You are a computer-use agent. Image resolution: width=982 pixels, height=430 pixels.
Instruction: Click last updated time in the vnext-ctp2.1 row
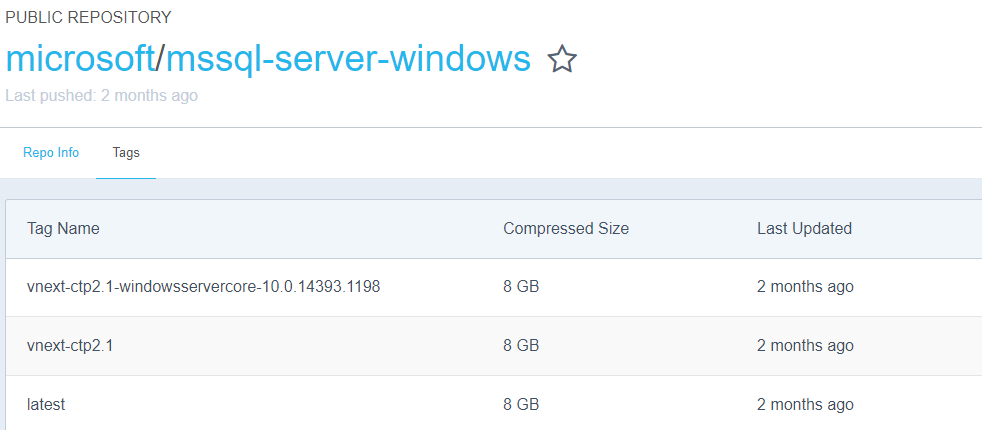[805, 346]
